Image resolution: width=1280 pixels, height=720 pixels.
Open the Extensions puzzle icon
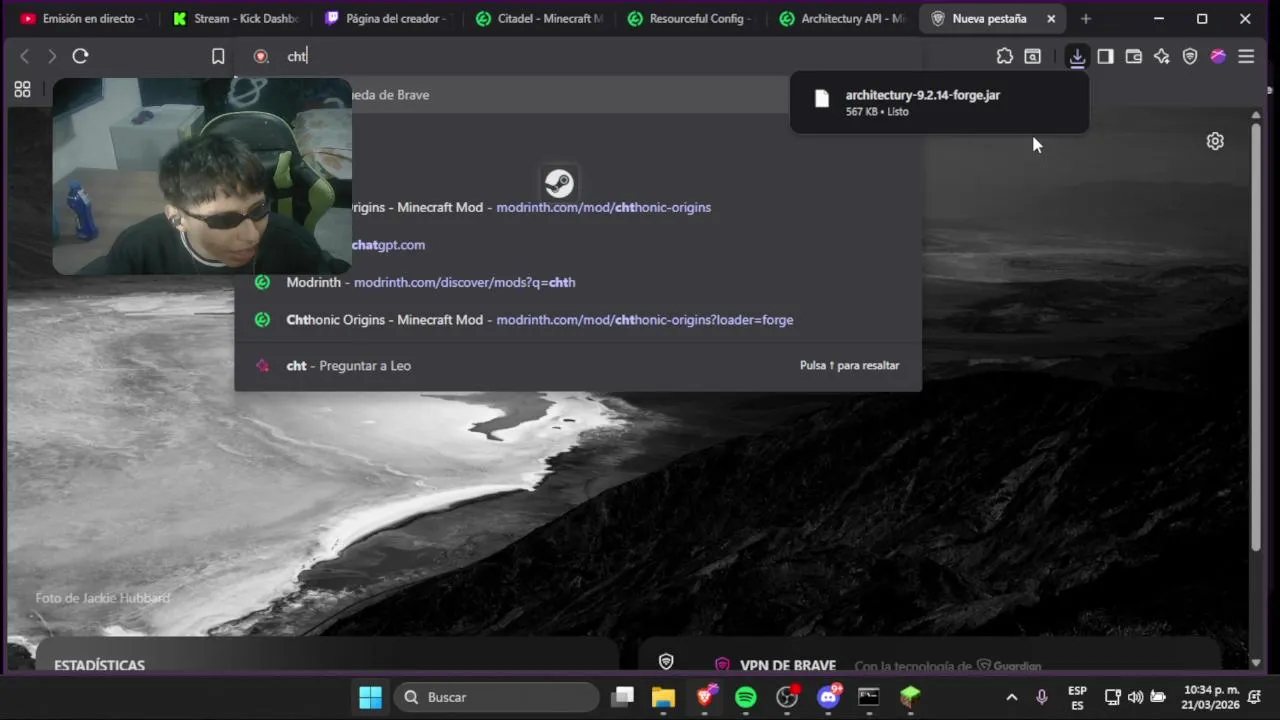[x=1005, y=57]
